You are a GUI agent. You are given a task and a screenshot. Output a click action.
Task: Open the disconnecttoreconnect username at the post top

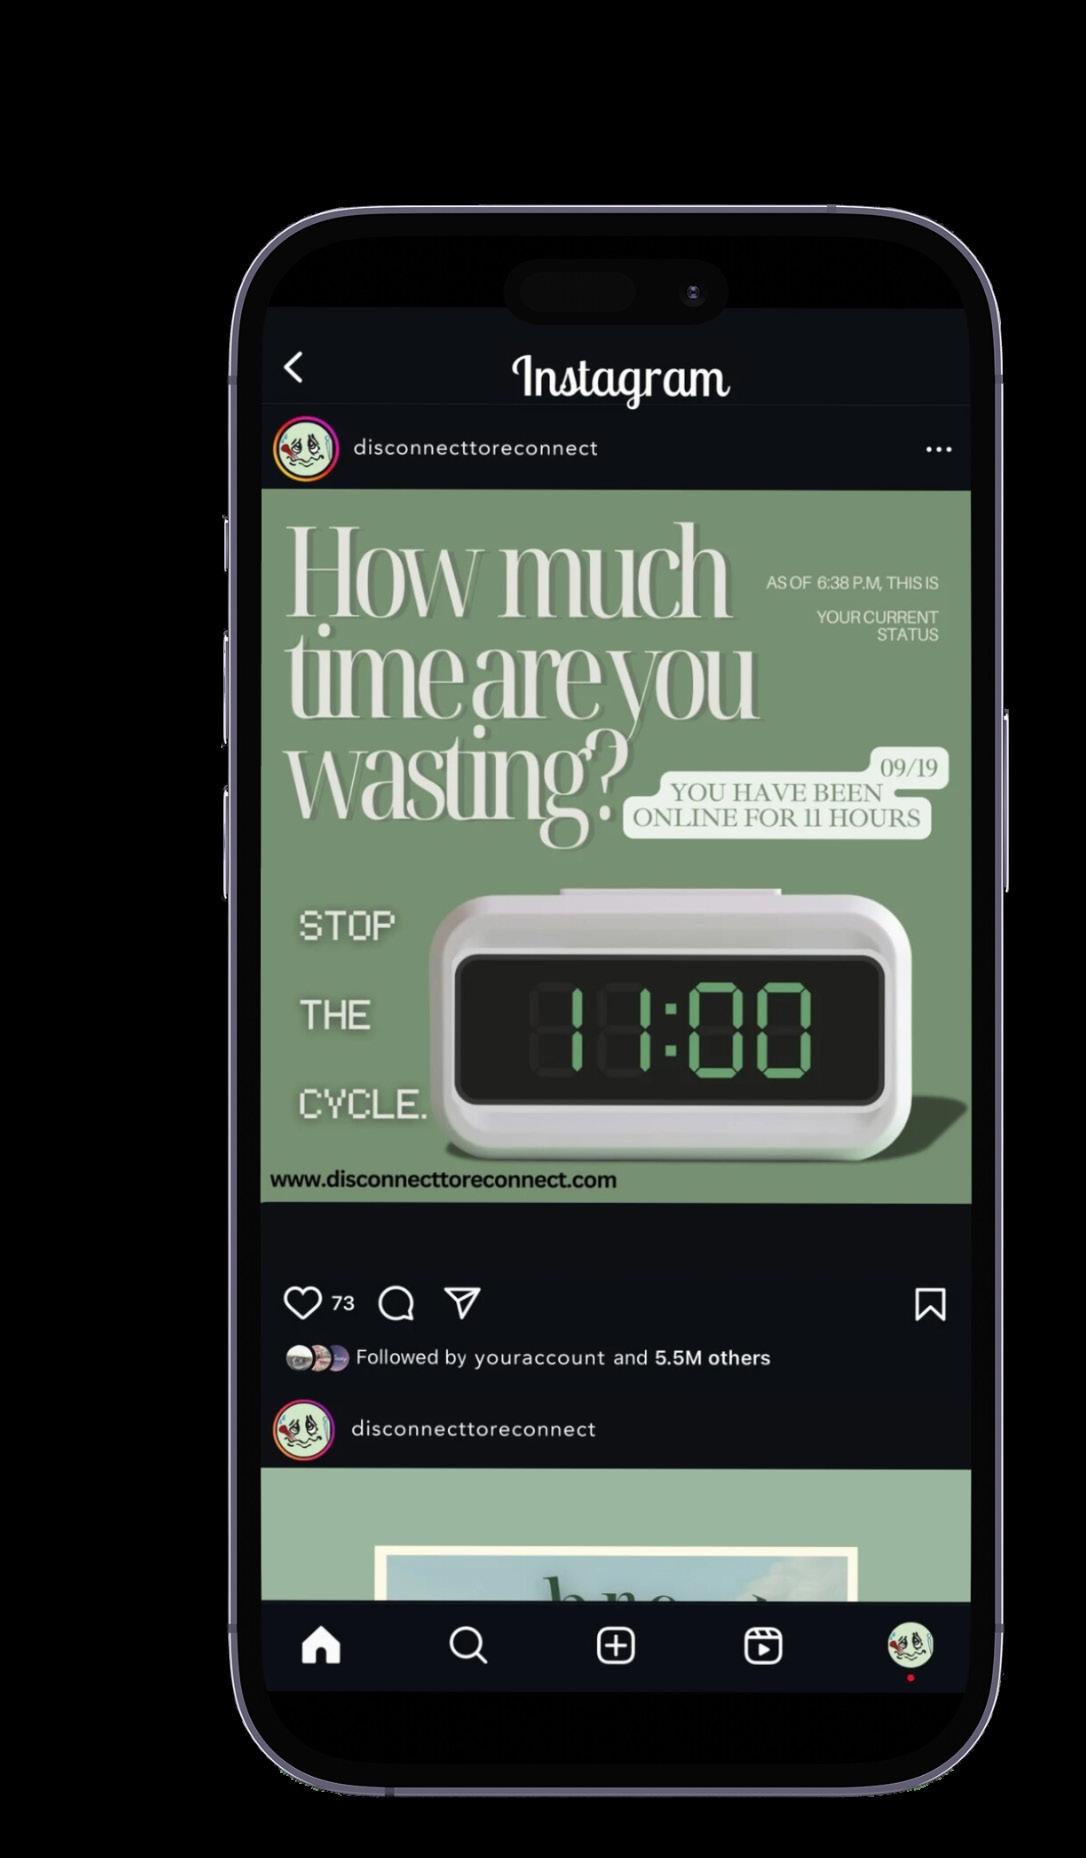click(476, 448)
